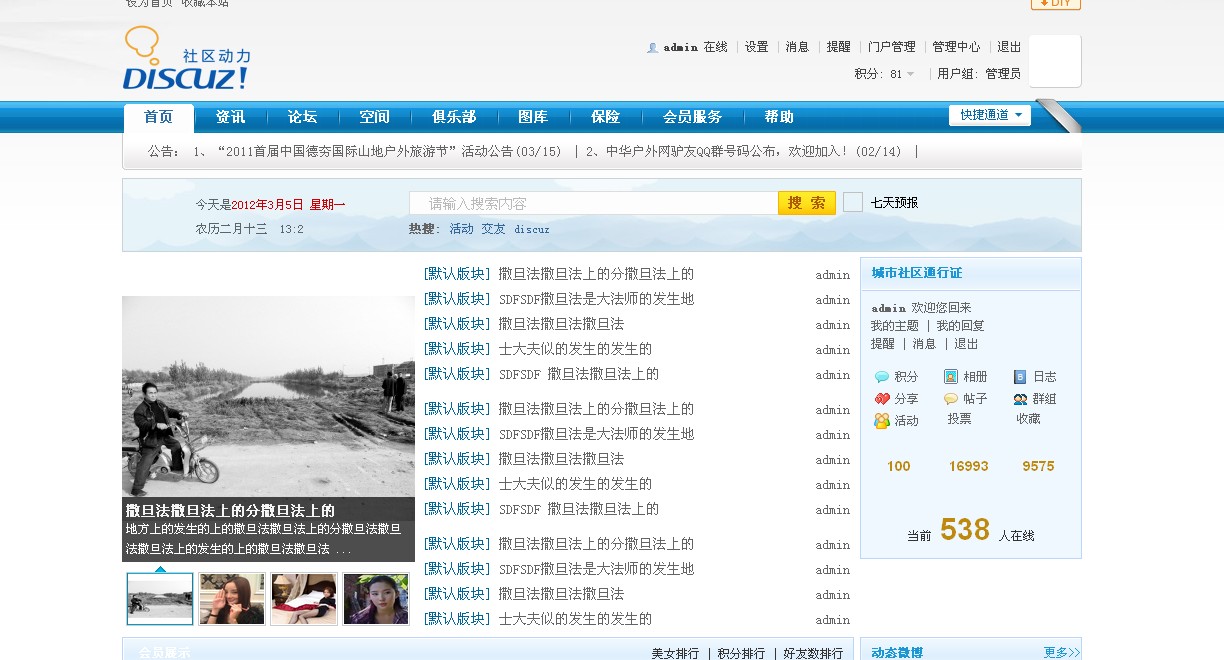The image size is (1224, 660).
Task: Click the admin user avatar icon
Action: pos(653,47)
